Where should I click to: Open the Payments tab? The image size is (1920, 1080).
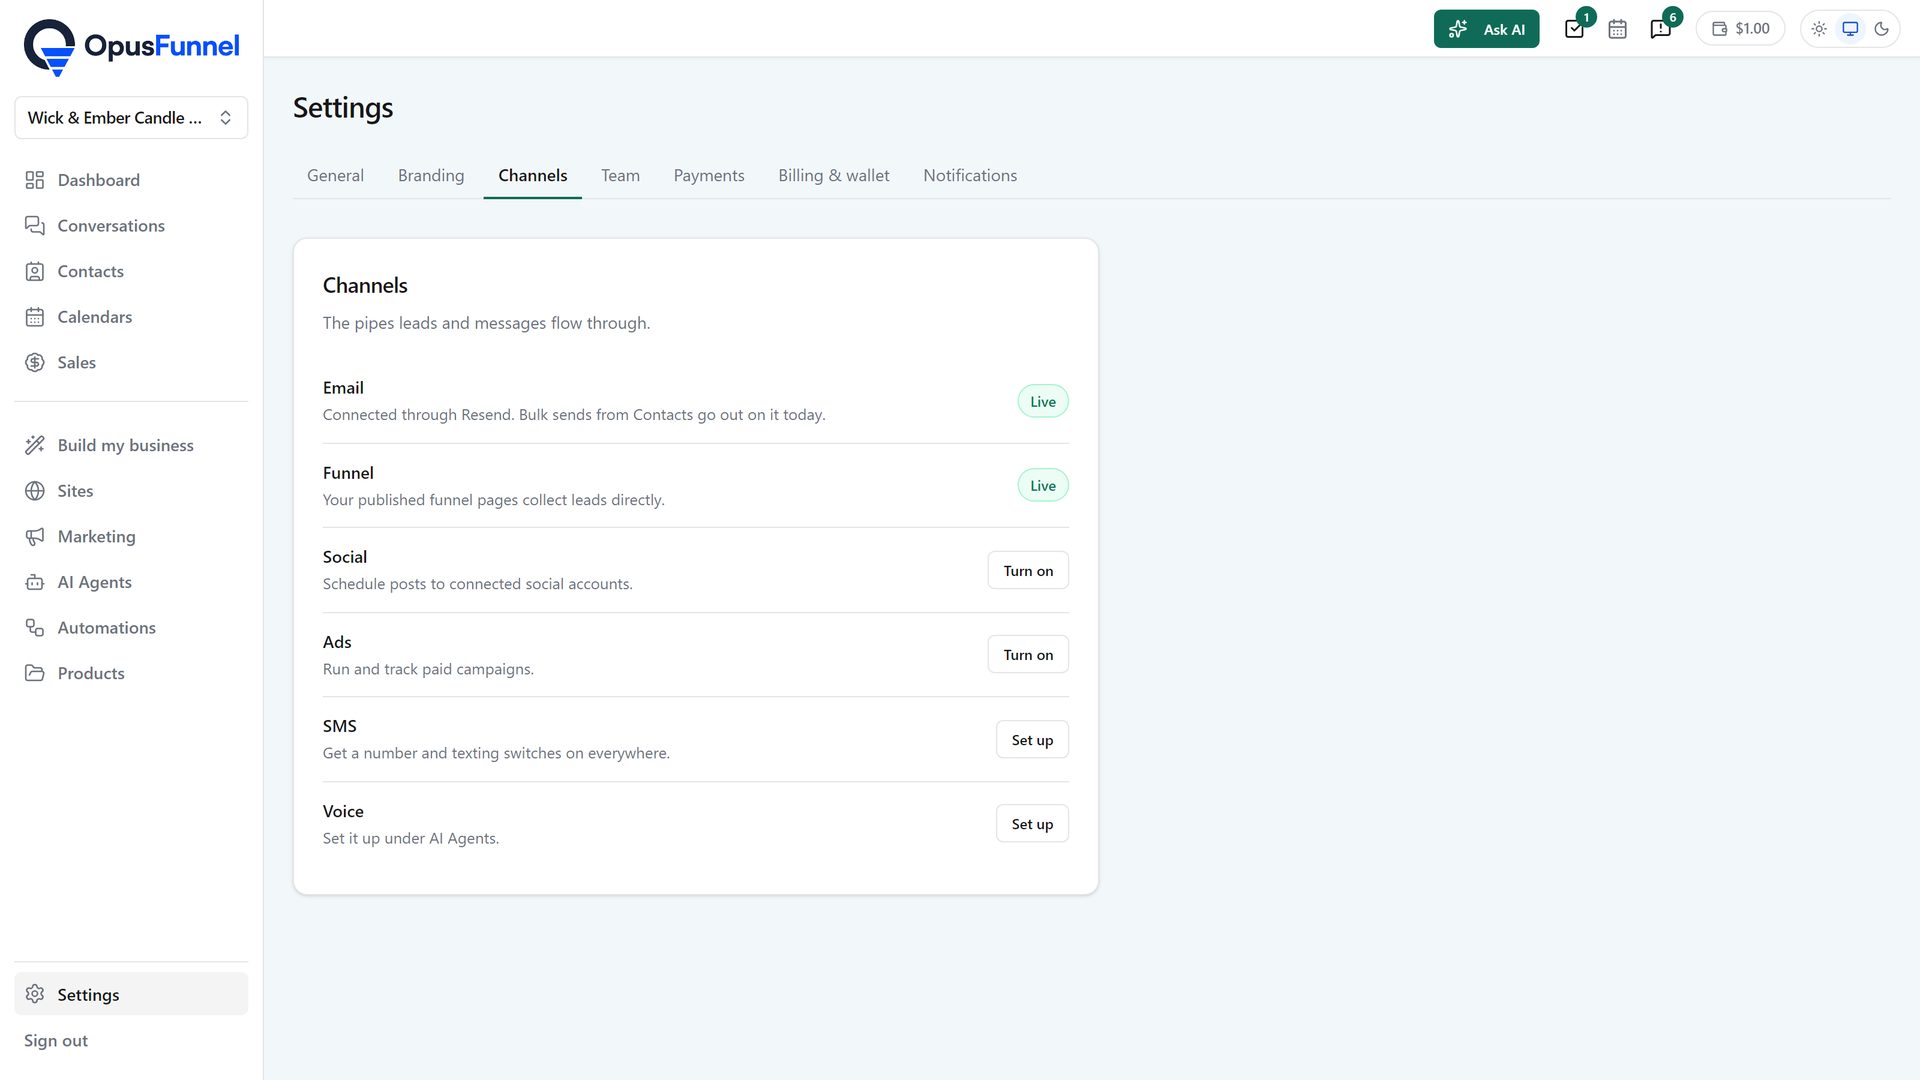click(709, 176)
